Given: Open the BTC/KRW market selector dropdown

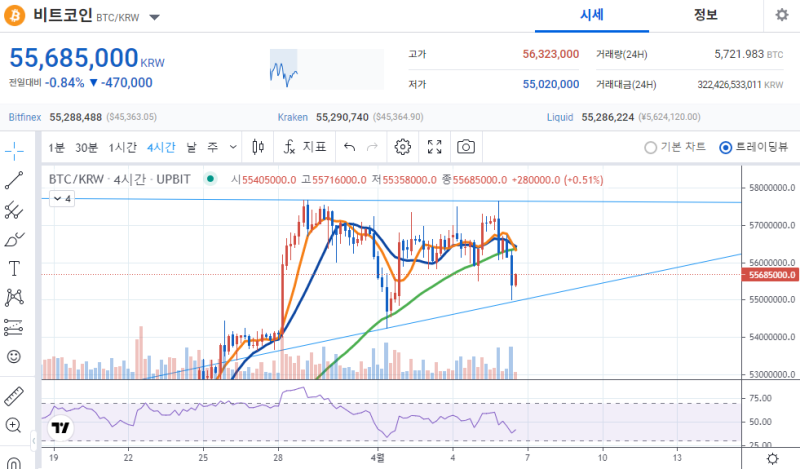Looking at the screenshot, I should pyautogui.click(x=155, y=17).
